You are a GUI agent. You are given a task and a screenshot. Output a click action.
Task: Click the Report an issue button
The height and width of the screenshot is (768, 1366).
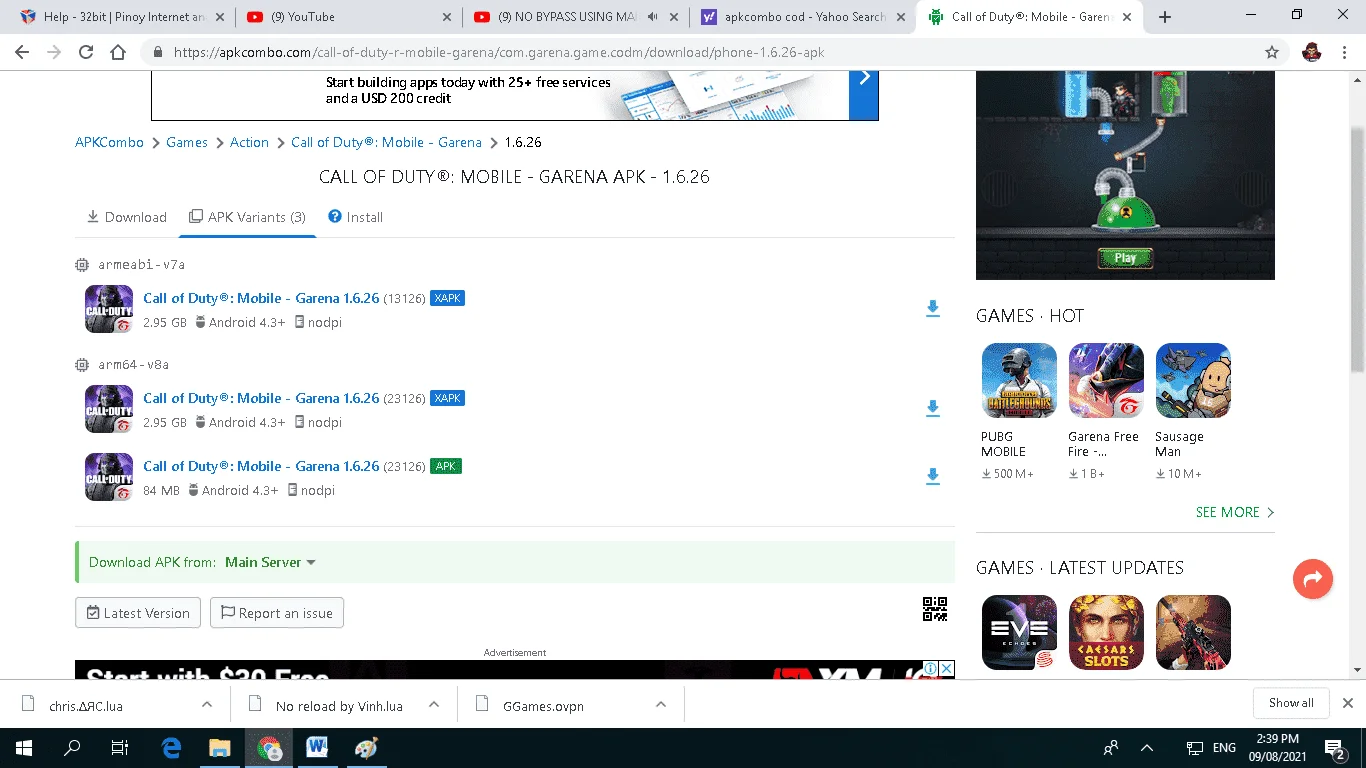[x=277, y=613]
